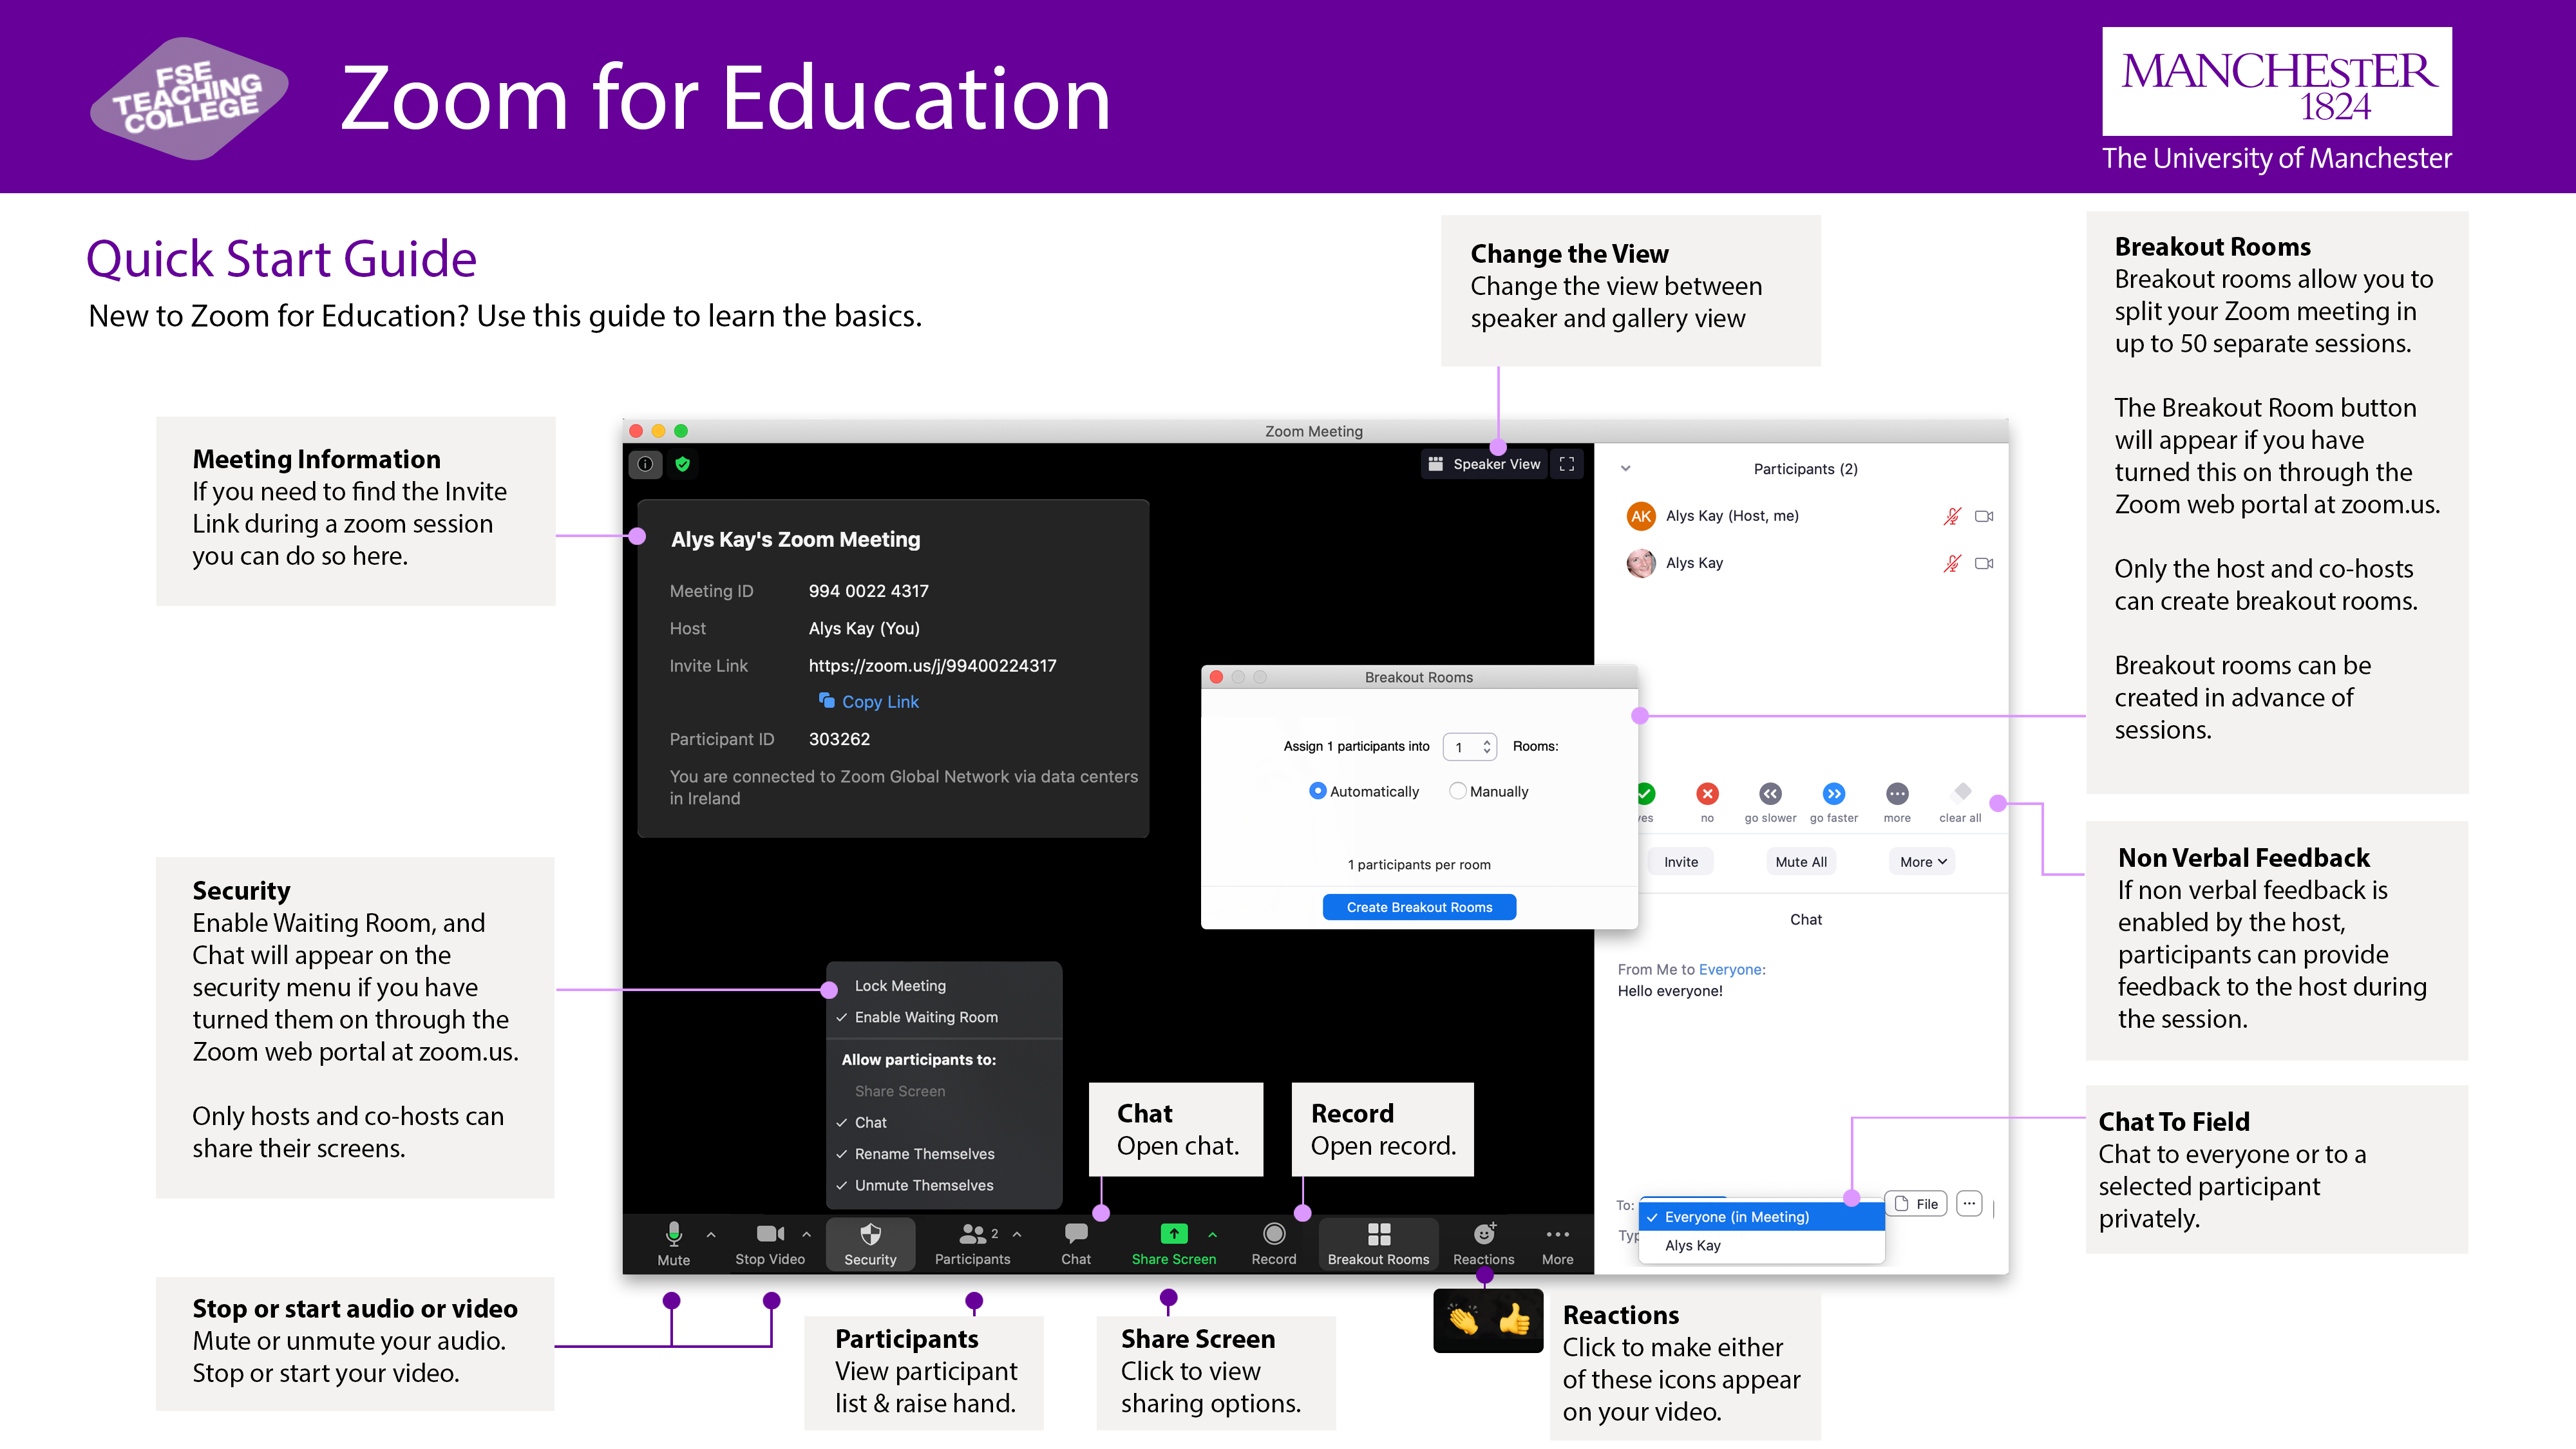Image resolution: width=2576 pixels, height=1449 pixels.
Task: Open the meeting information icon
Action: pos(645,464)
